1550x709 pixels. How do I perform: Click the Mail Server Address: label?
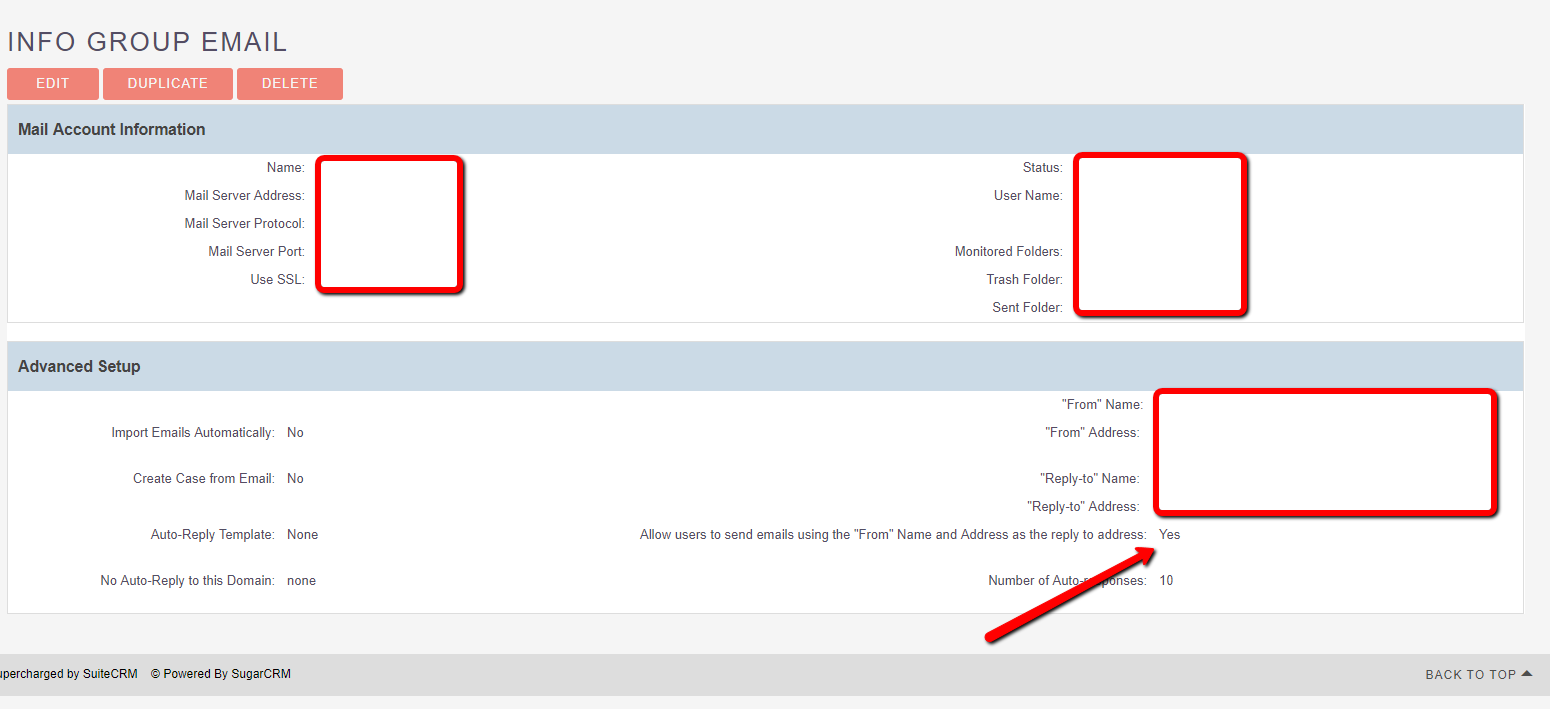[x=245, y=196]
